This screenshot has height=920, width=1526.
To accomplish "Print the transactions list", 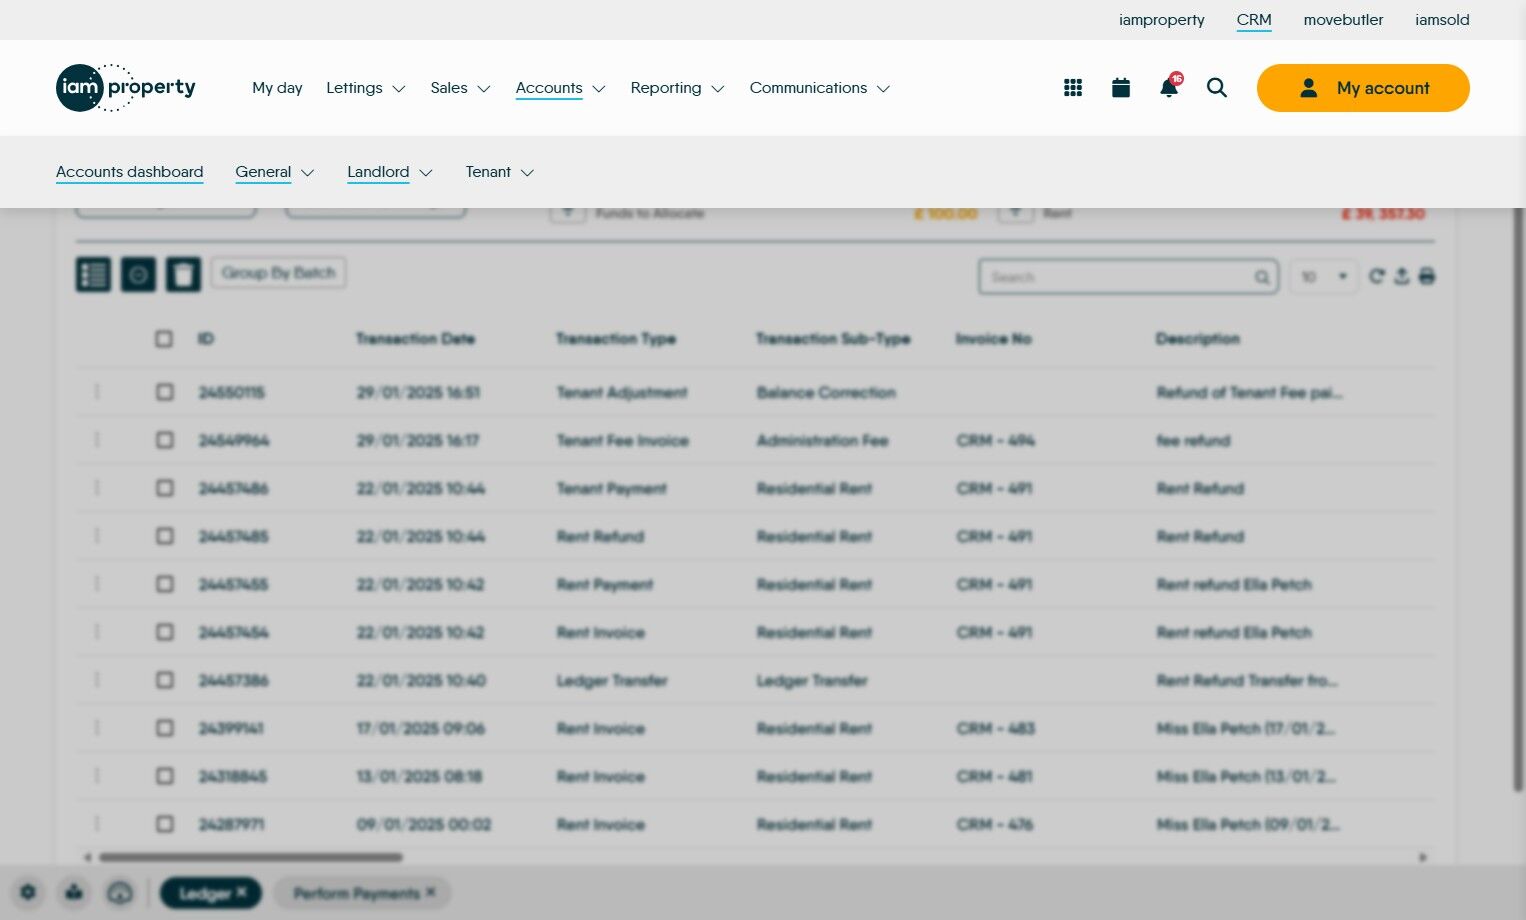I will coord(1427,276).
